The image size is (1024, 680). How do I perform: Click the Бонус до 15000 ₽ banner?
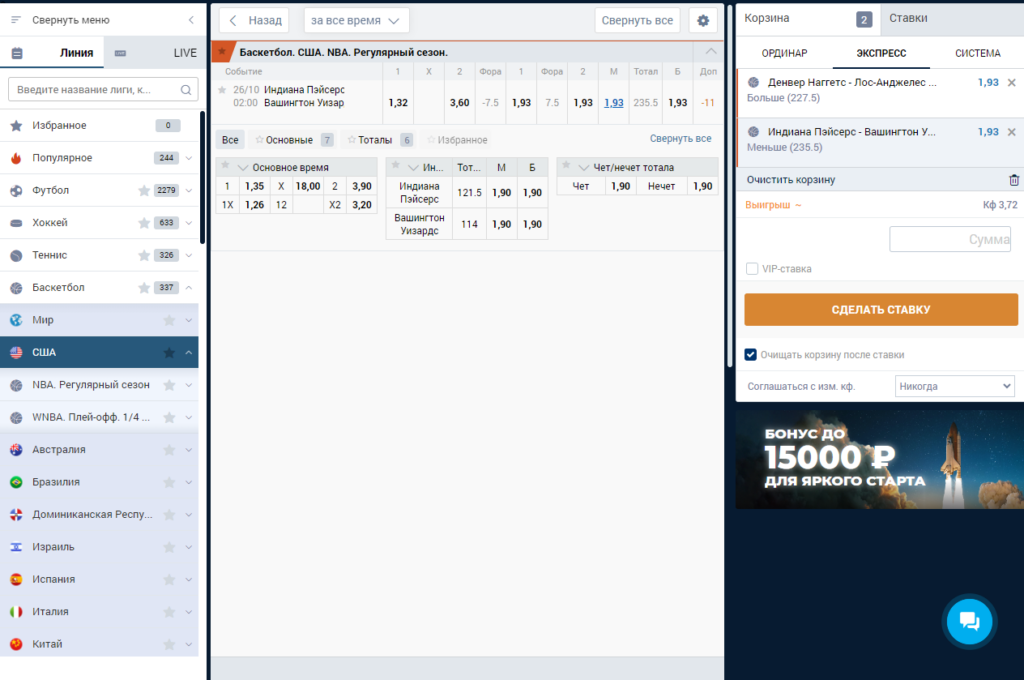(880, 460)
